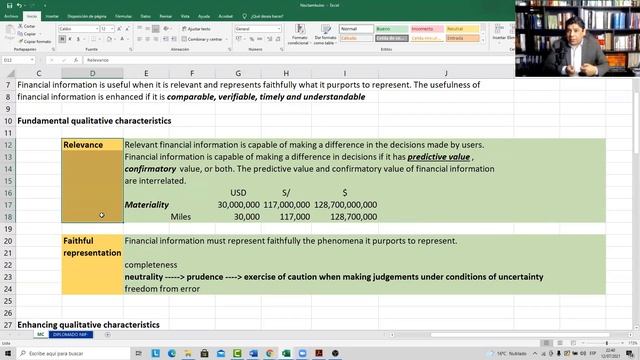The height and width of the screenshot is (360, 640).
Task: Click the Combinar y centrar button
Action: [x=202, y=39]
